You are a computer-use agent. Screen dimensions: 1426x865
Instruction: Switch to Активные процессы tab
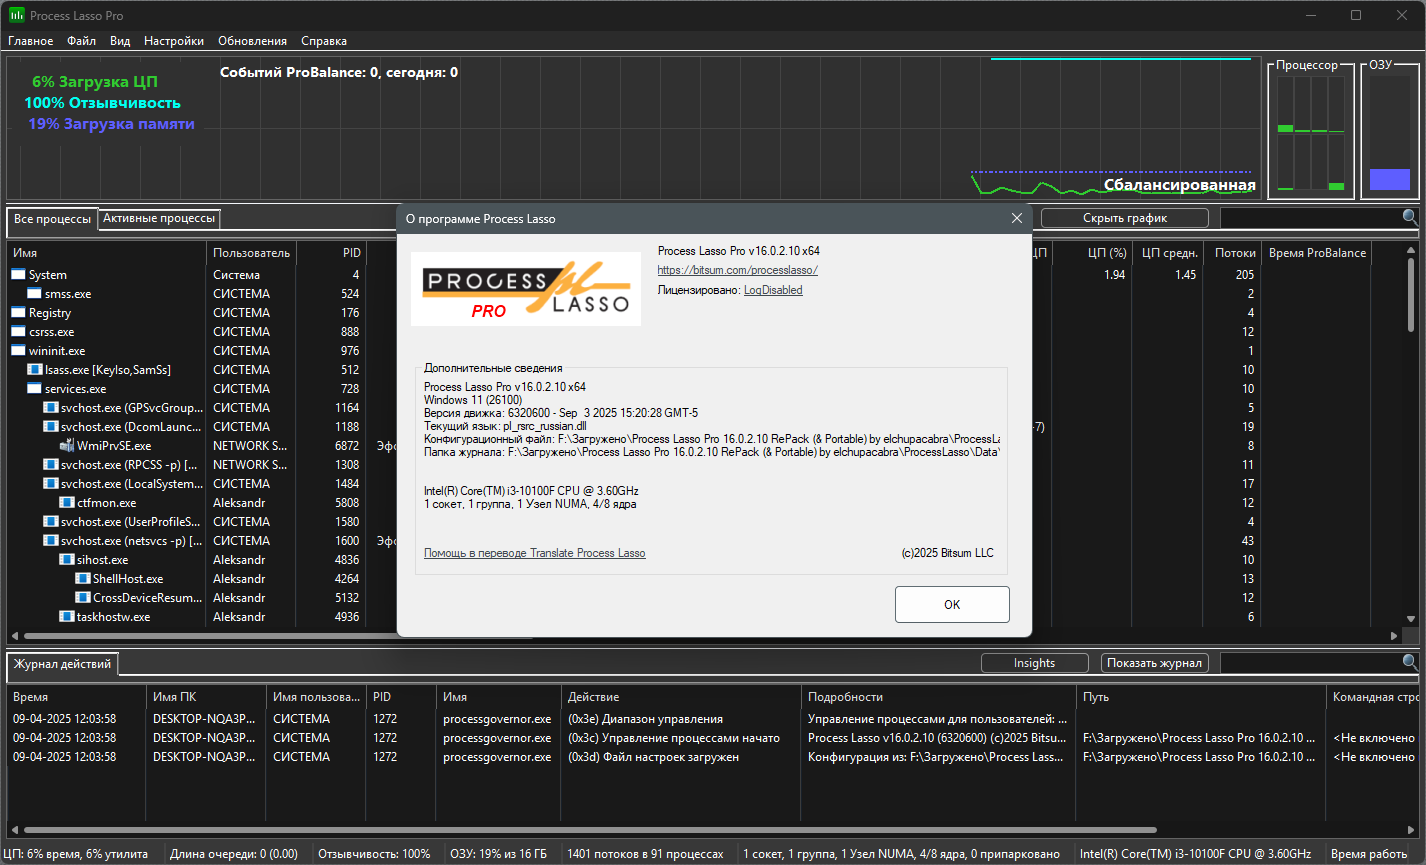click(x=159, y=218)
